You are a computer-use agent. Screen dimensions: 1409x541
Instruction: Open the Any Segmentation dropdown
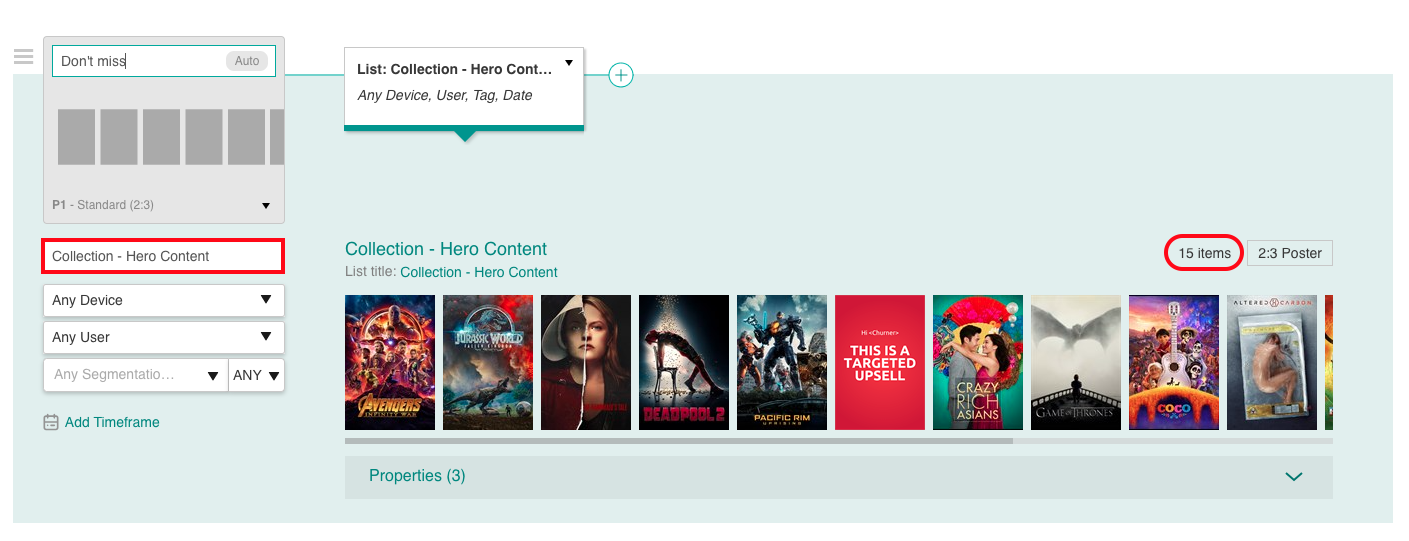pyautogui.click(x=136, y=375)
